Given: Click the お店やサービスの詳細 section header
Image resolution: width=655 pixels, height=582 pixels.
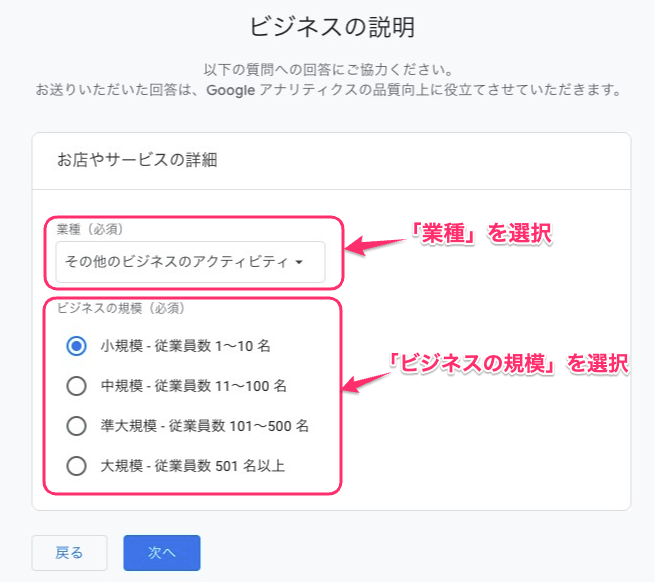Looking at the screenshot, I should pos(138,159).
